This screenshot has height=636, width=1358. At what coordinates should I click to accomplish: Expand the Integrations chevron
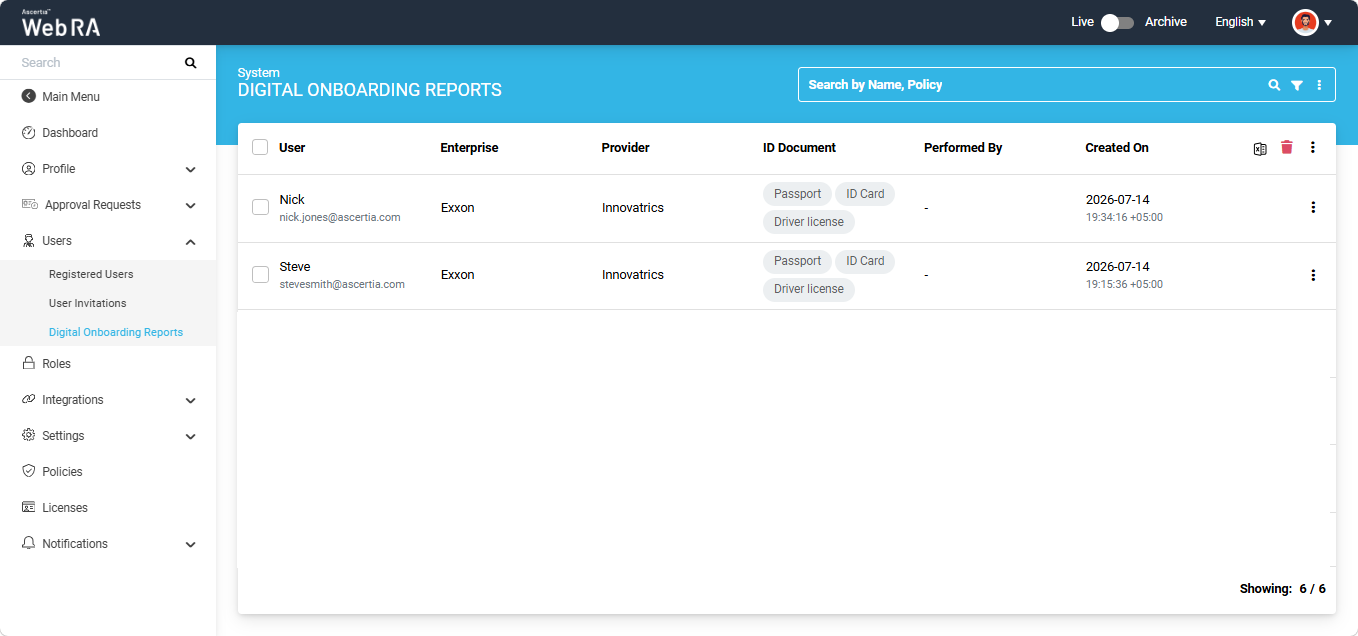[x=191, y=401]
